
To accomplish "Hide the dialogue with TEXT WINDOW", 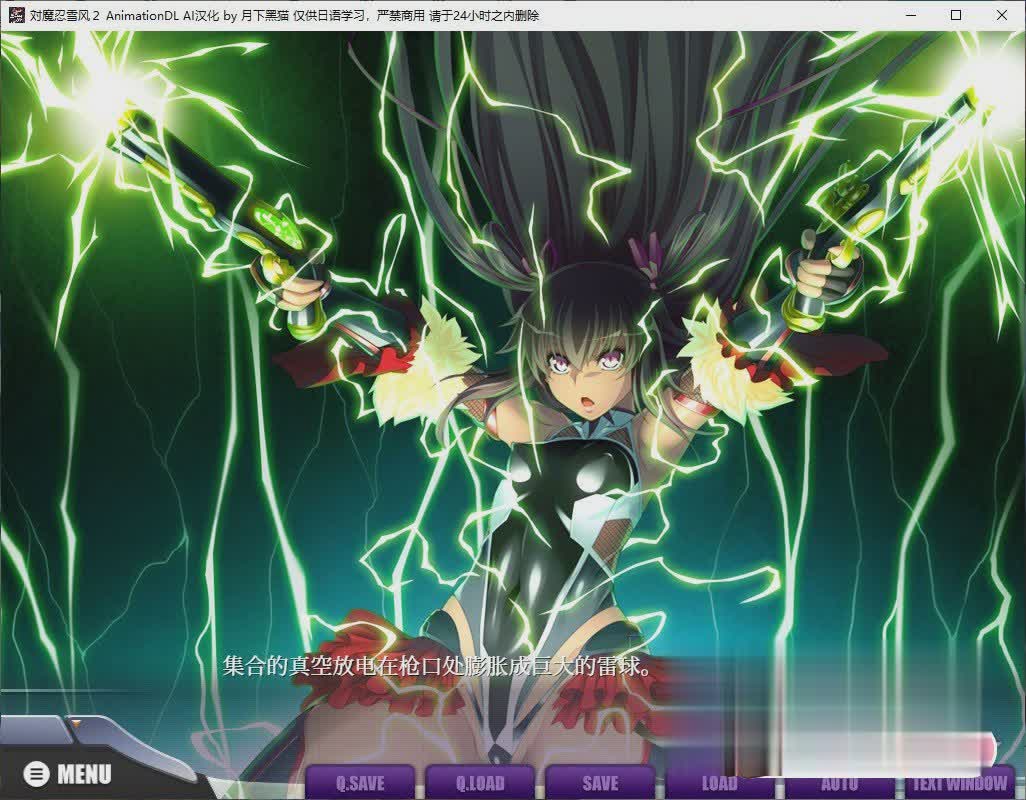I will coord(959,783).
